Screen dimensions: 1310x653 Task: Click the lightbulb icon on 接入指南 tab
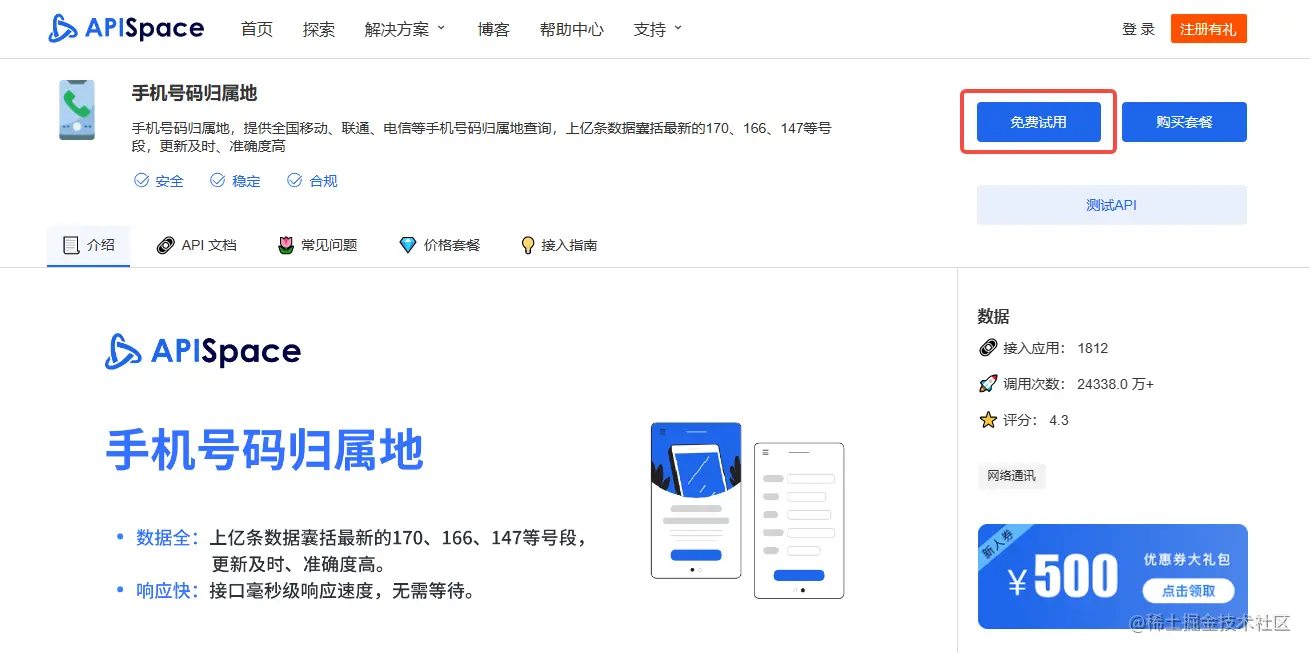(528, 245)
